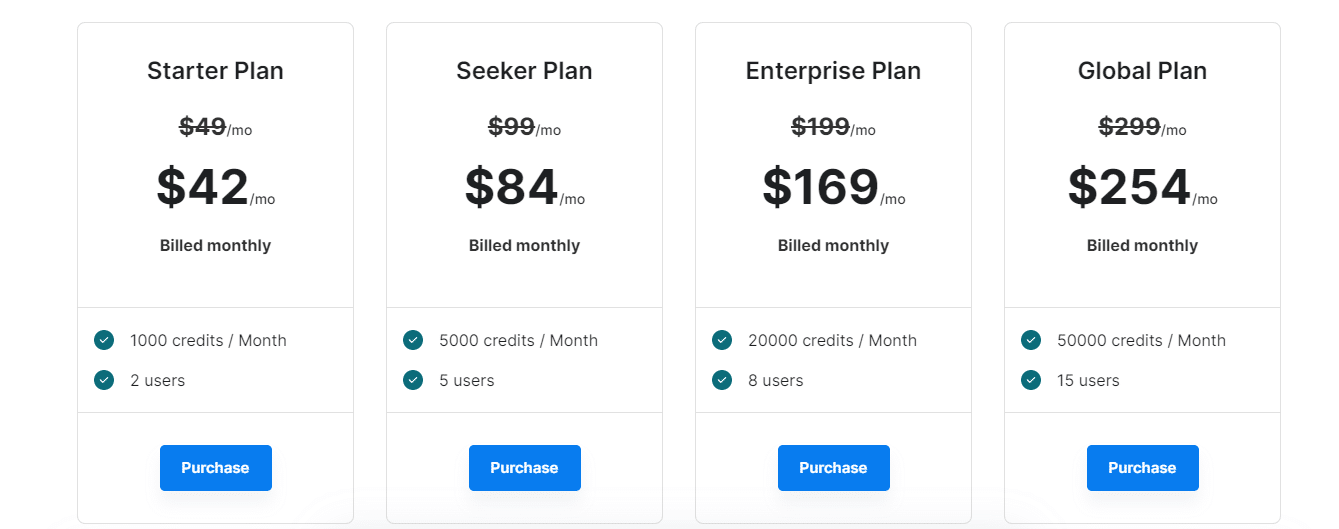Click checkmark icon beside 8 users
The width and height of the screenshot is (1339, 529).
click(722, 380)
